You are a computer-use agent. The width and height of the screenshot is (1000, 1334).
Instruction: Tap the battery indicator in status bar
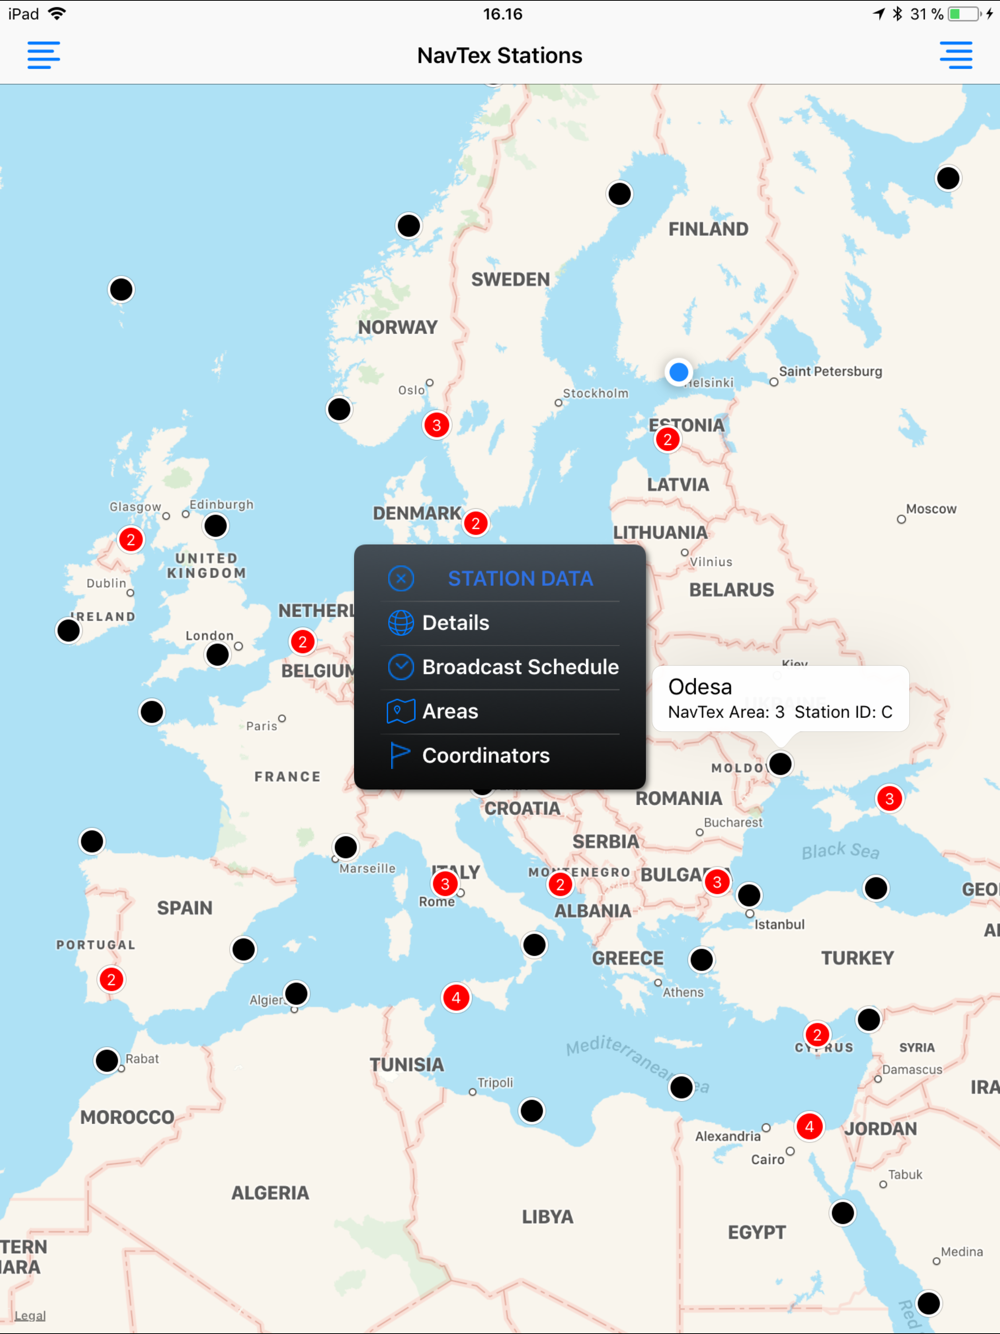tap(964, 14)
